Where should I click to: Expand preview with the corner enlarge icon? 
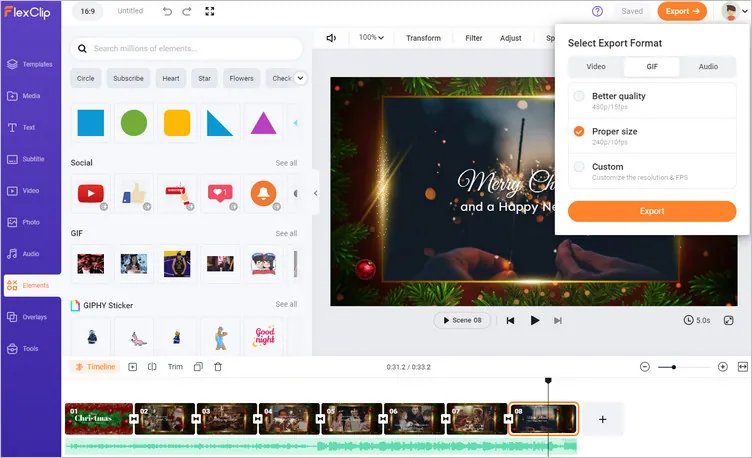point(728,320)
